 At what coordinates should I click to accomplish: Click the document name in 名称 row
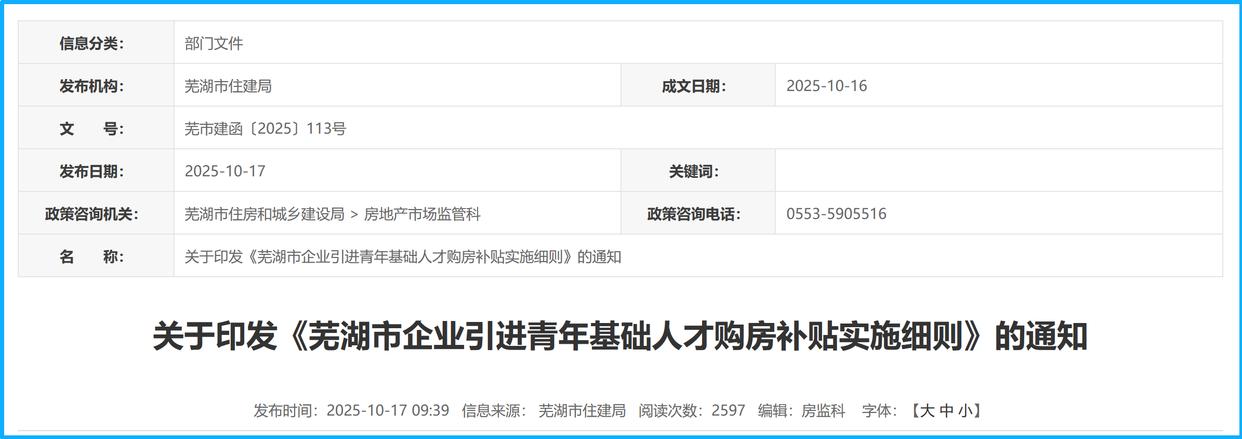(403, 256)
